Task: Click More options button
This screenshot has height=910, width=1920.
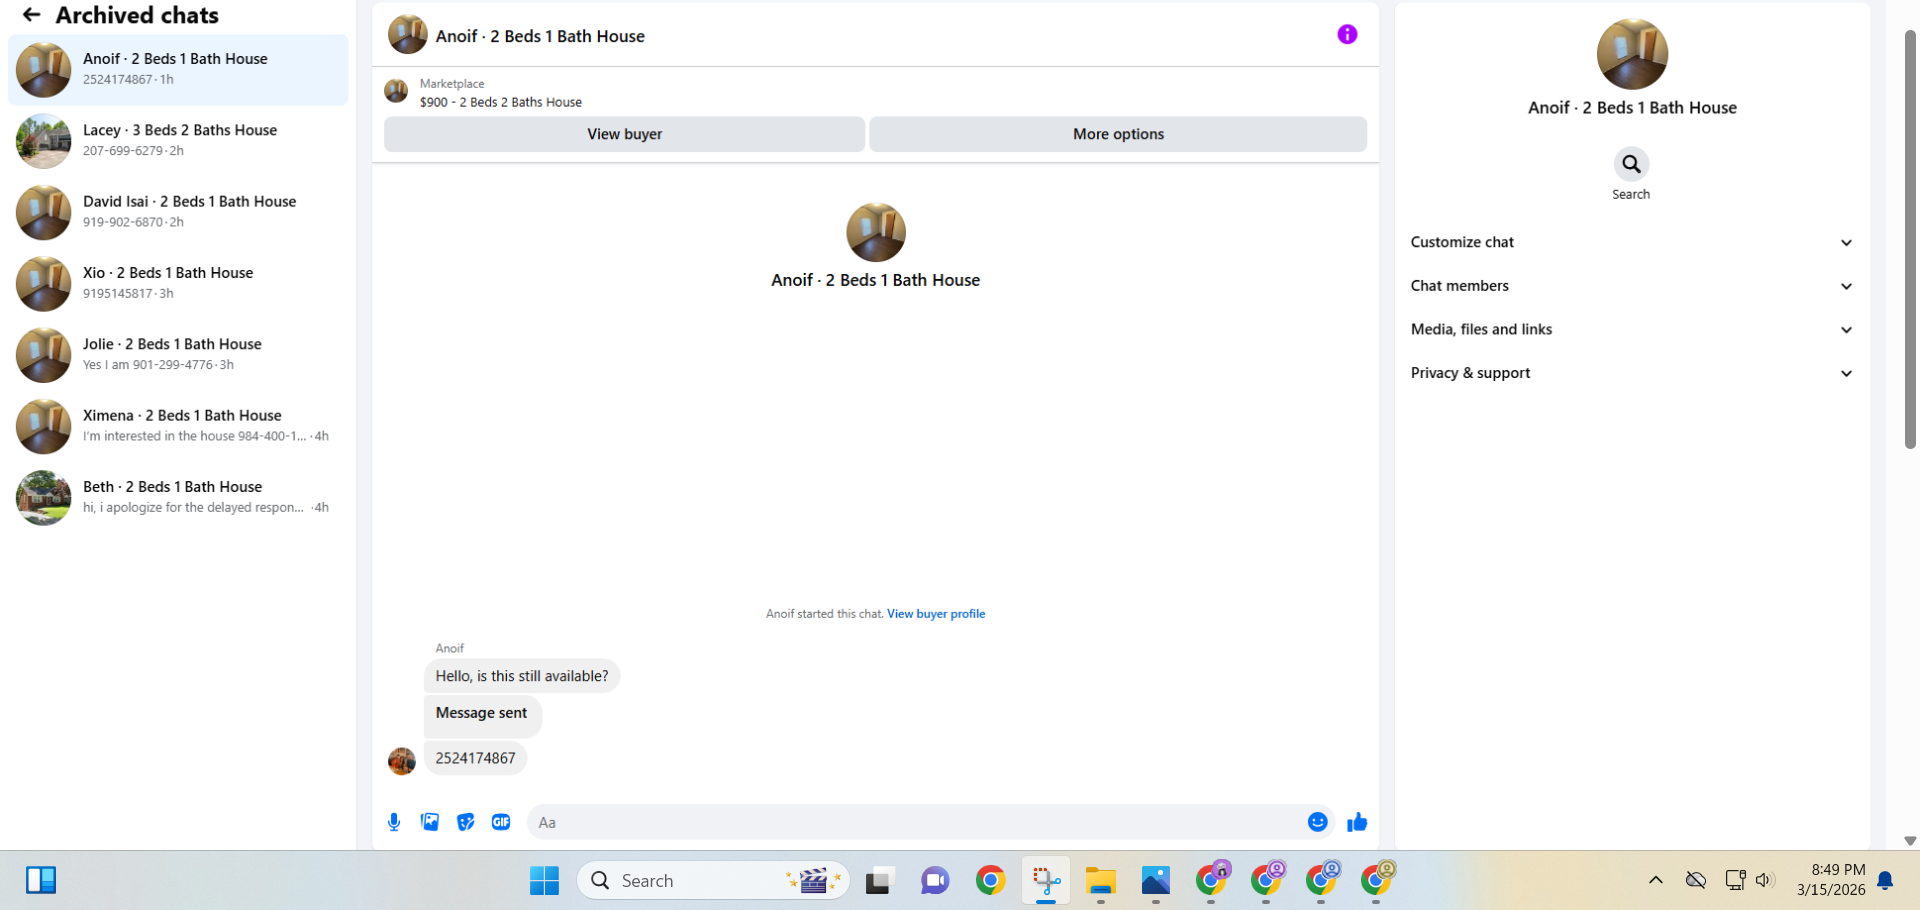Action: [x=1118, y=134]
